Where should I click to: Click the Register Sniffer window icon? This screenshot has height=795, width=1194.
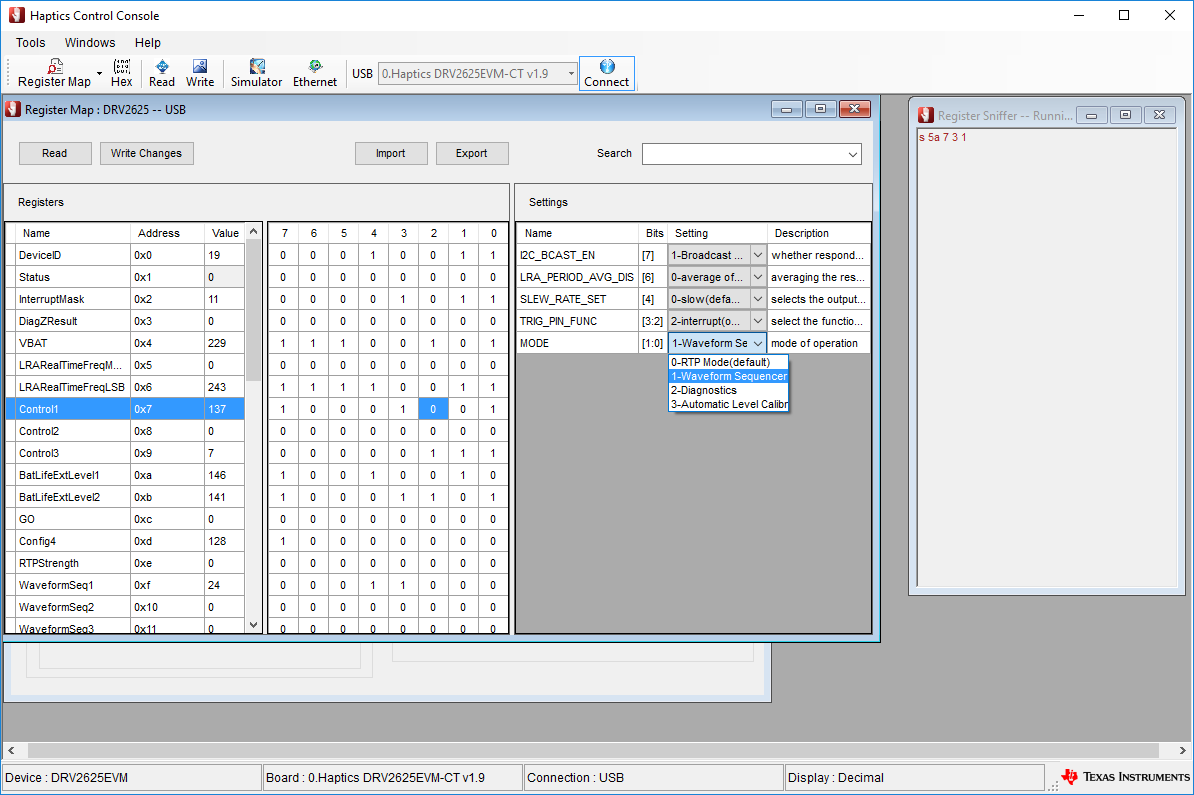coord(926,115)
